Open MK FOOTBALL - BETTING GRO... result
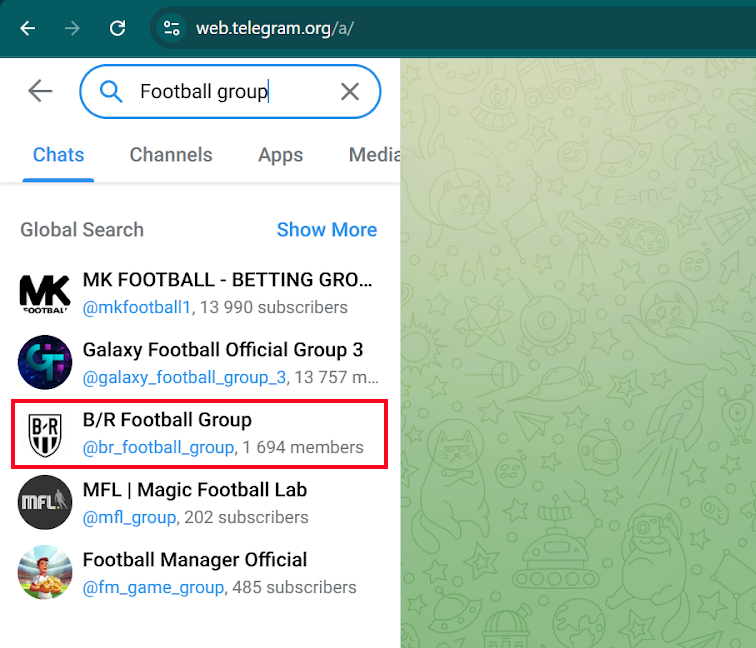This screenshot has height=648, width=756. coord(200,293)
